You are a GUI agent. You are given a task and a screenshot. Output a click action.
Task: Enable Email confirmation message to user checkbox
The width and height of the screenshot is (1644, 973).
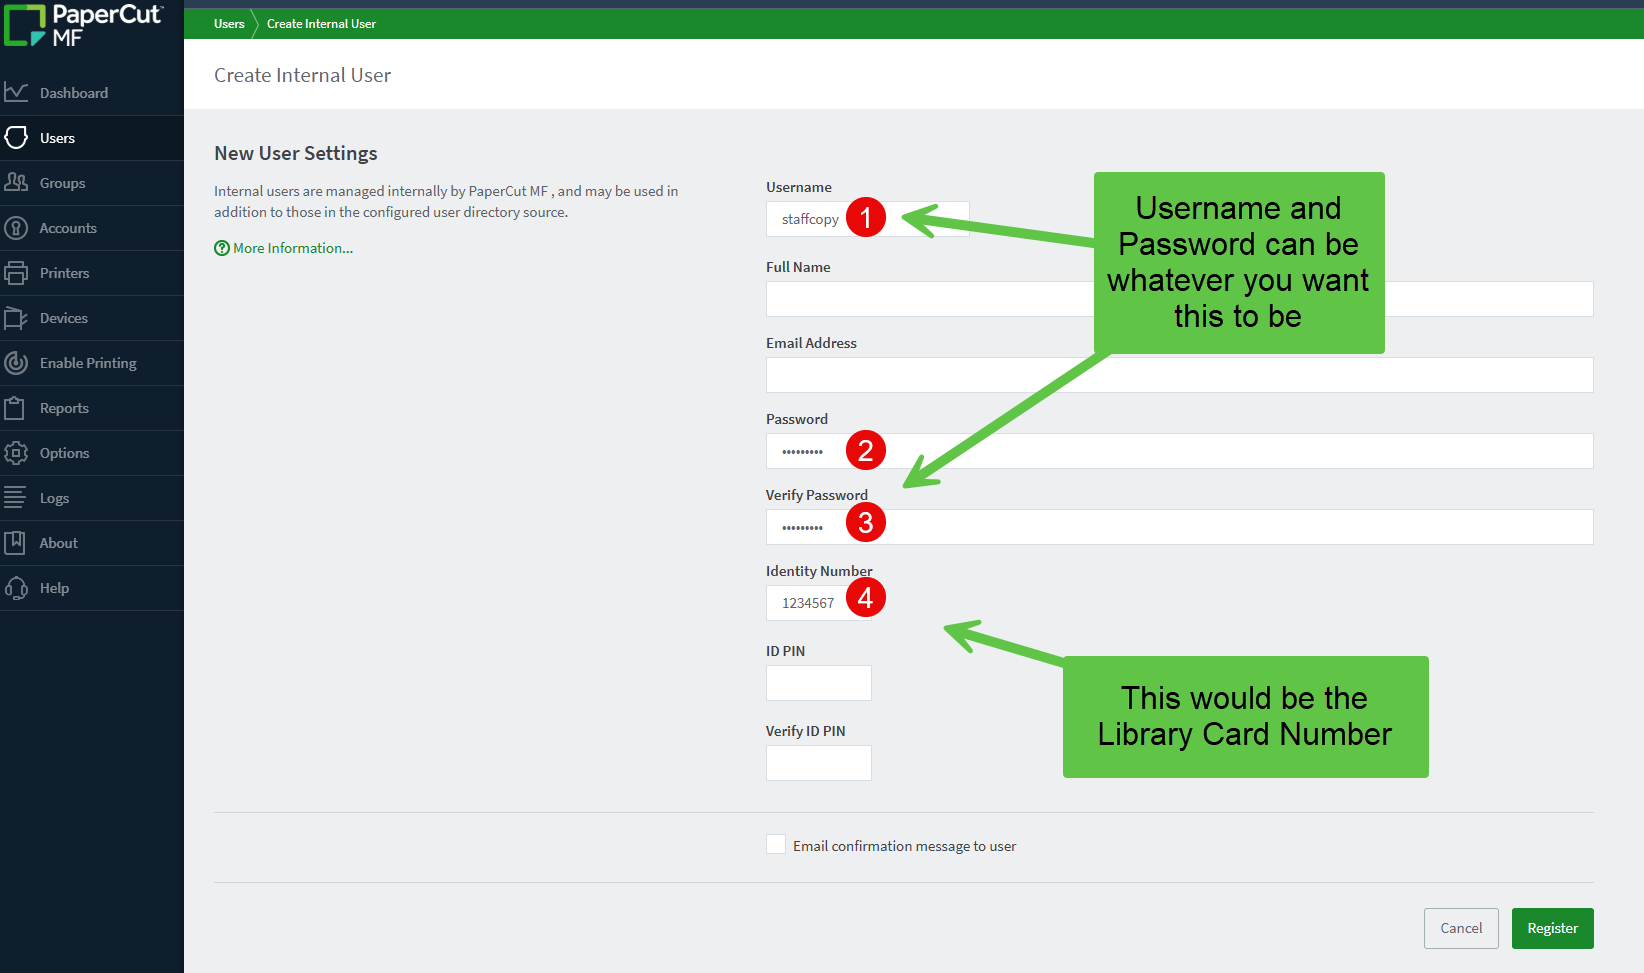click(776, 845)
